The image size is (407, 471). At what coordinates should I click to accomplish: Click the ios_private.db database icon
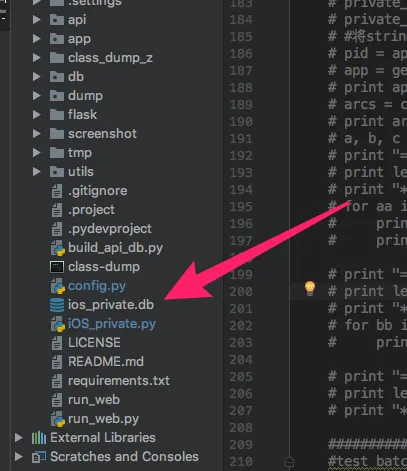[x=57, y=305]
